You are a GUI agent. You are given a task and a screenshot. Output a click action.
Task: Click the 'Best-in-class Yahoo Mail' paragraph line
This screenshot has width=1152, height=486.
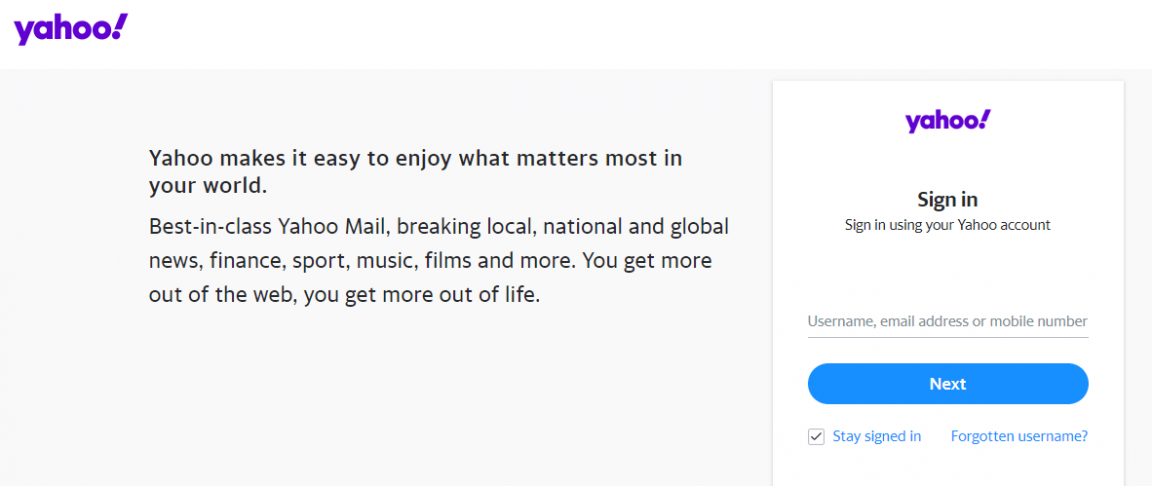(x=438, y=226)
